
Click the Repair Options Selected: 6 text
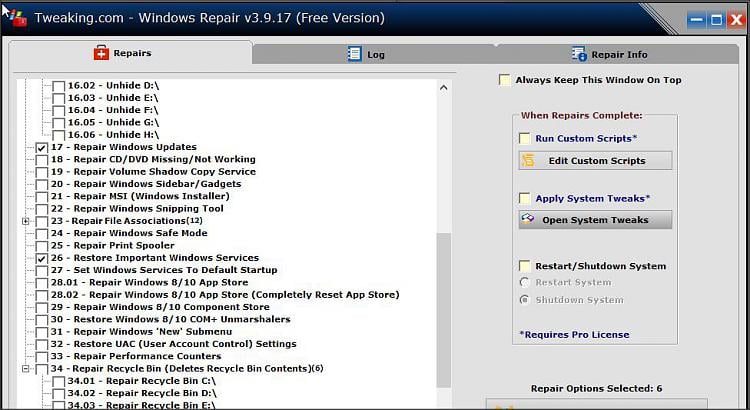coord(596,388)
